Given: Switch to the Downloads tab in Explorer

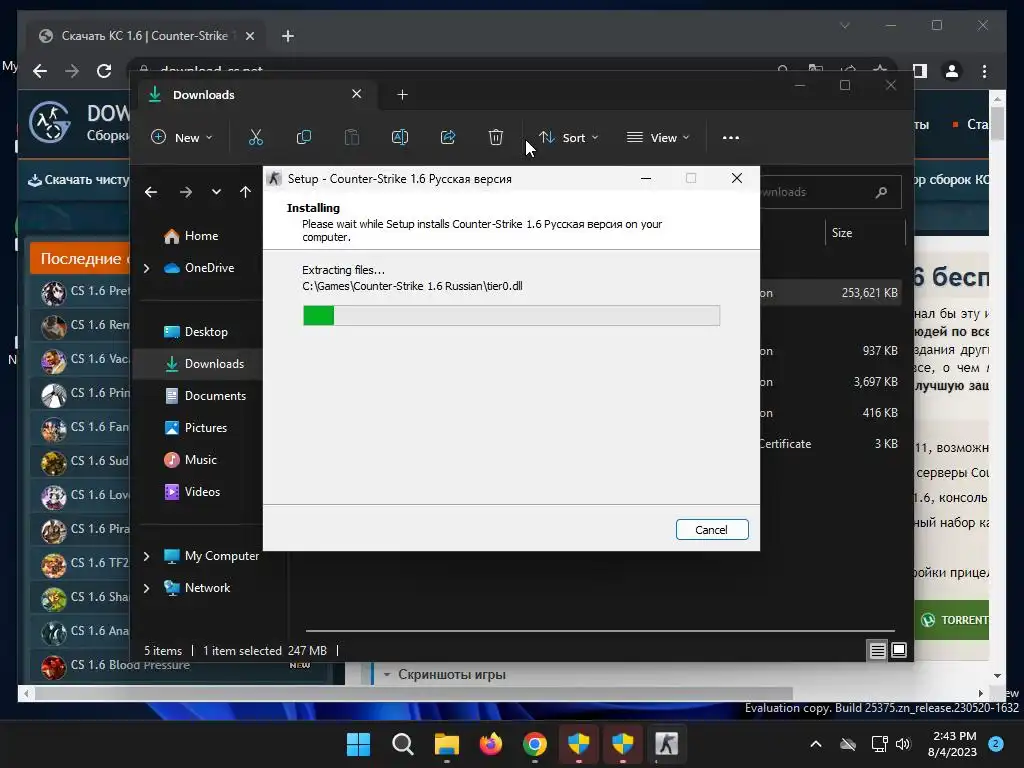Looking at the screenshot, I should click(x=255, y=95).
